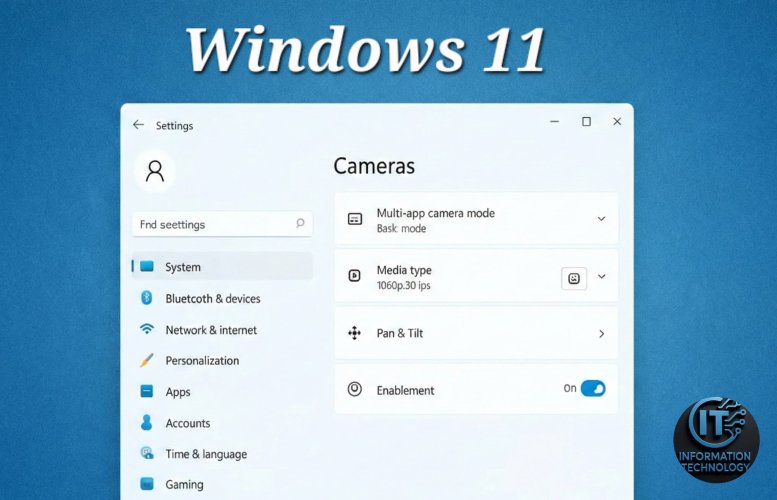777x500 pixels.
Task: Click the Network Wi-Fi icon
Action: pos(147,329)
